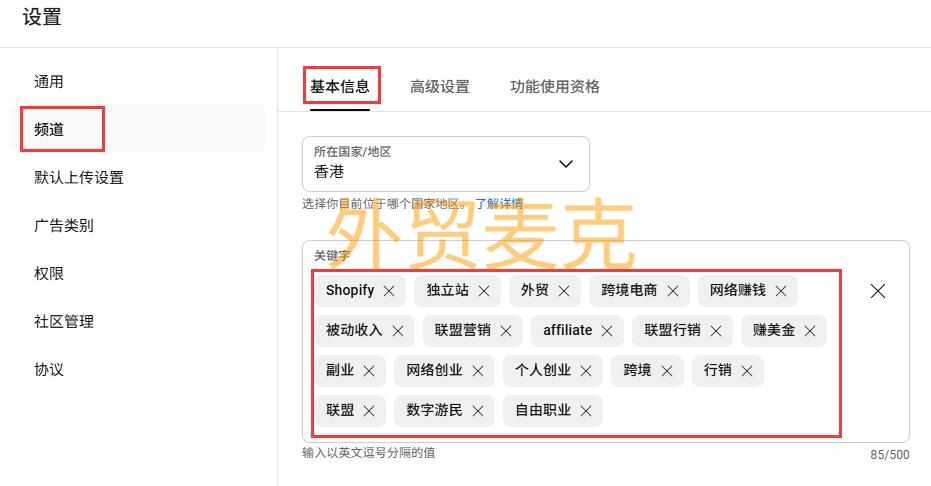Remove the Shopify keyword tag
Screen dimensions: 931x486
[x=389, y=291]
